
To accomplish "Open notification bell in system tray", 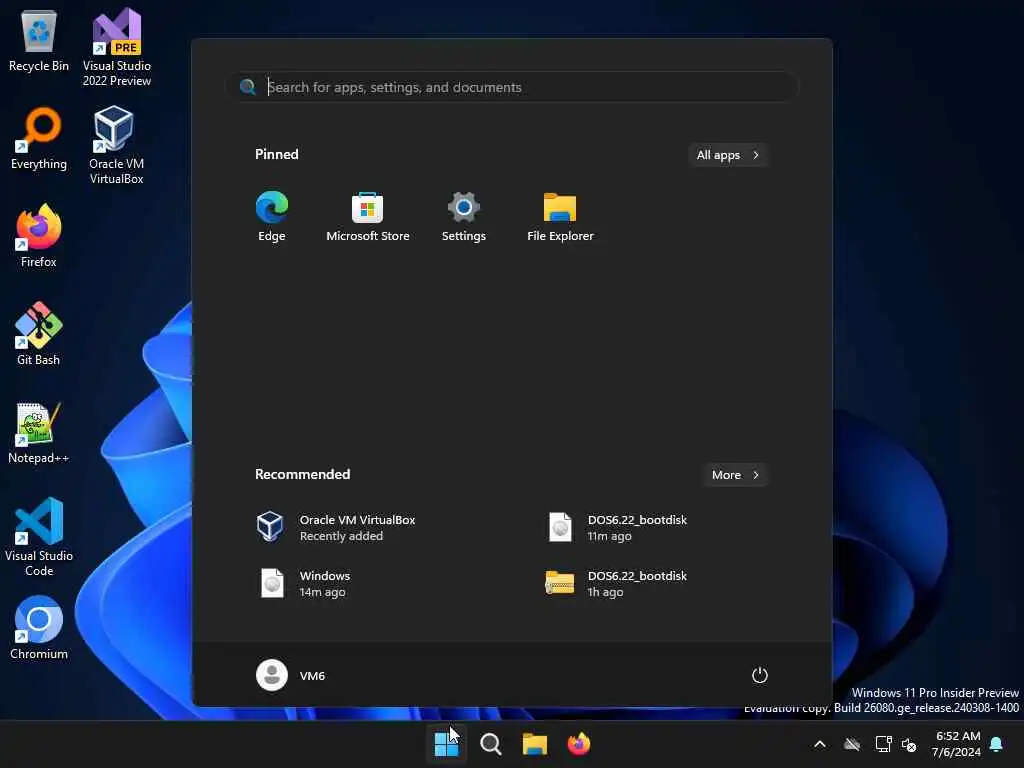I will (997, 744).
